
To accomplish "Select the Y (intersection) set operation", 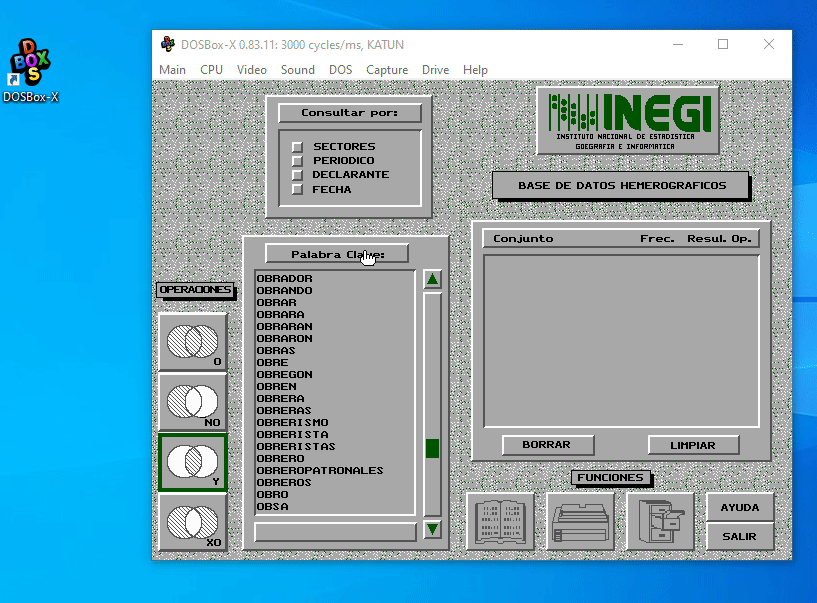I will (x=193, y=462).
